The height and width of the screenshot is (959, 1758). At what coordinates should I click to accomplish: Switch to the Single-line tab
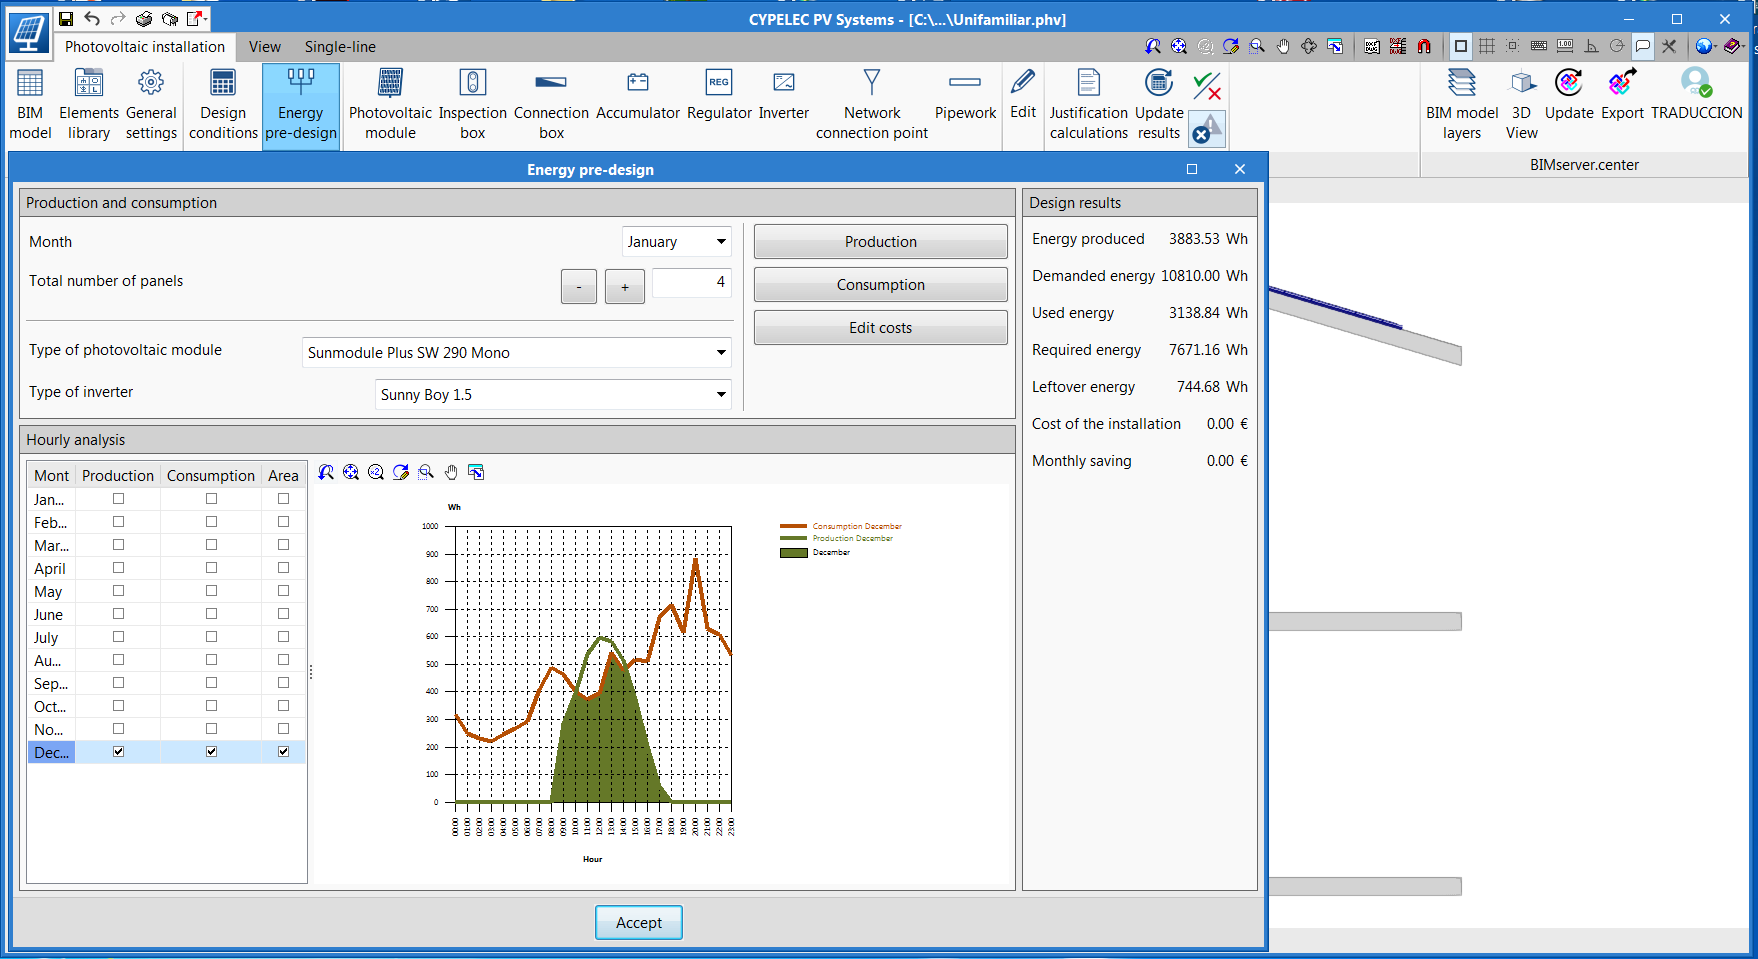tap(340, 46)
